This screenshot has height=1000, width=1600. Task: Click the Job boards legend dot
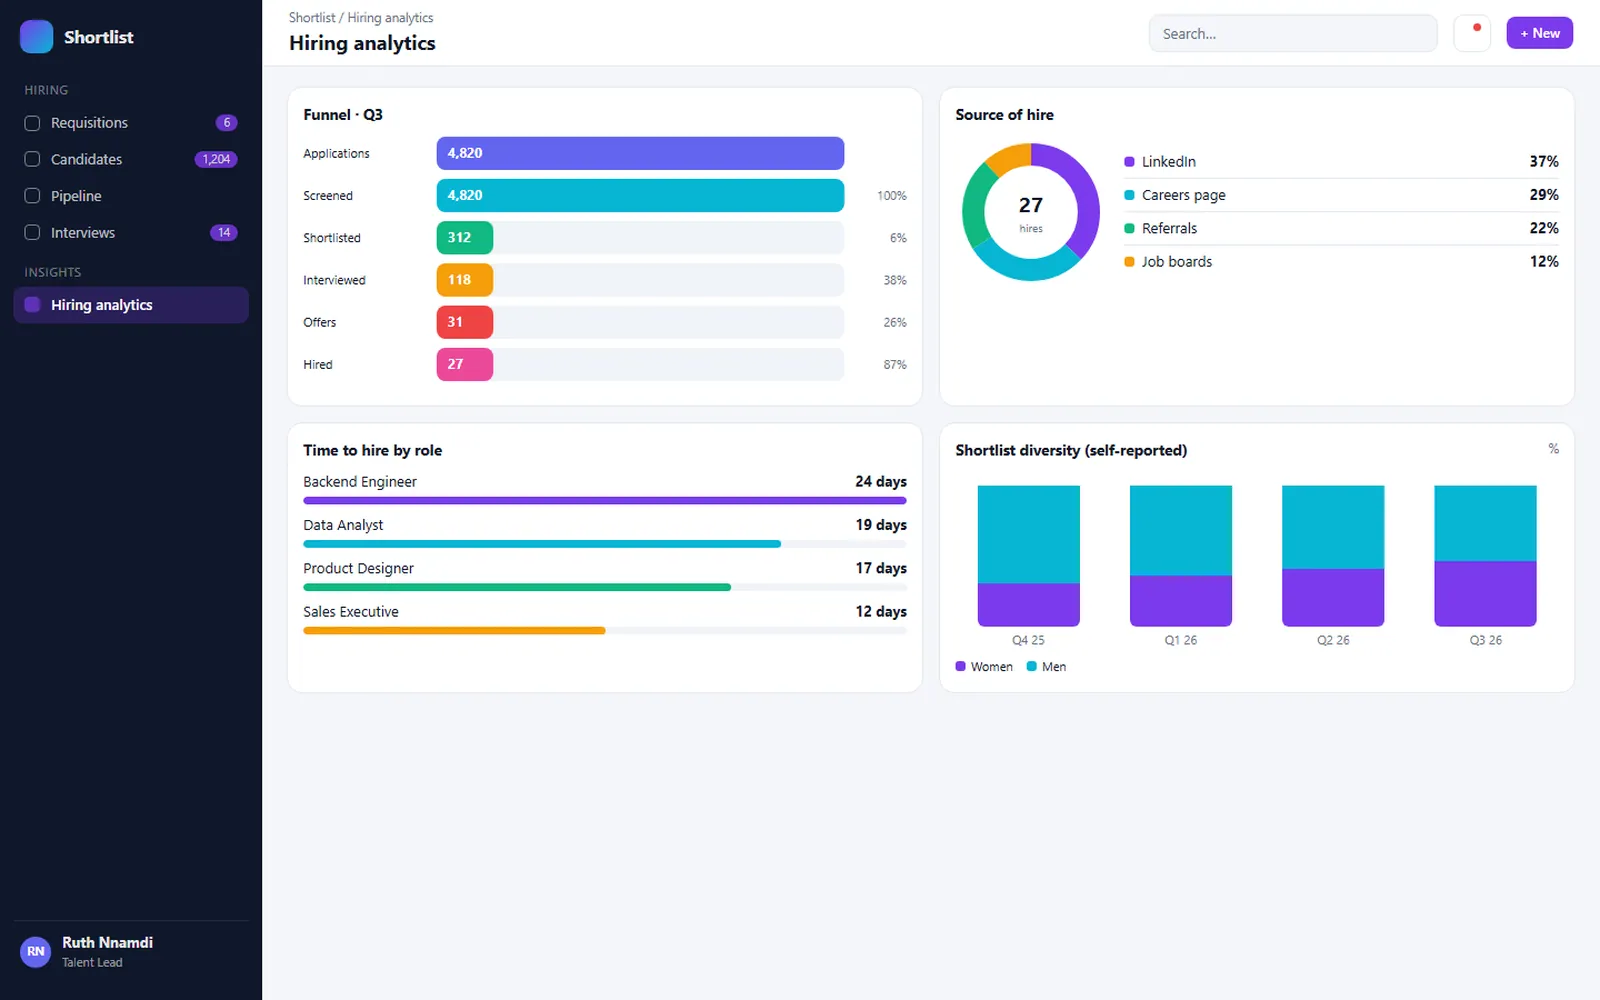(1129, 262)
